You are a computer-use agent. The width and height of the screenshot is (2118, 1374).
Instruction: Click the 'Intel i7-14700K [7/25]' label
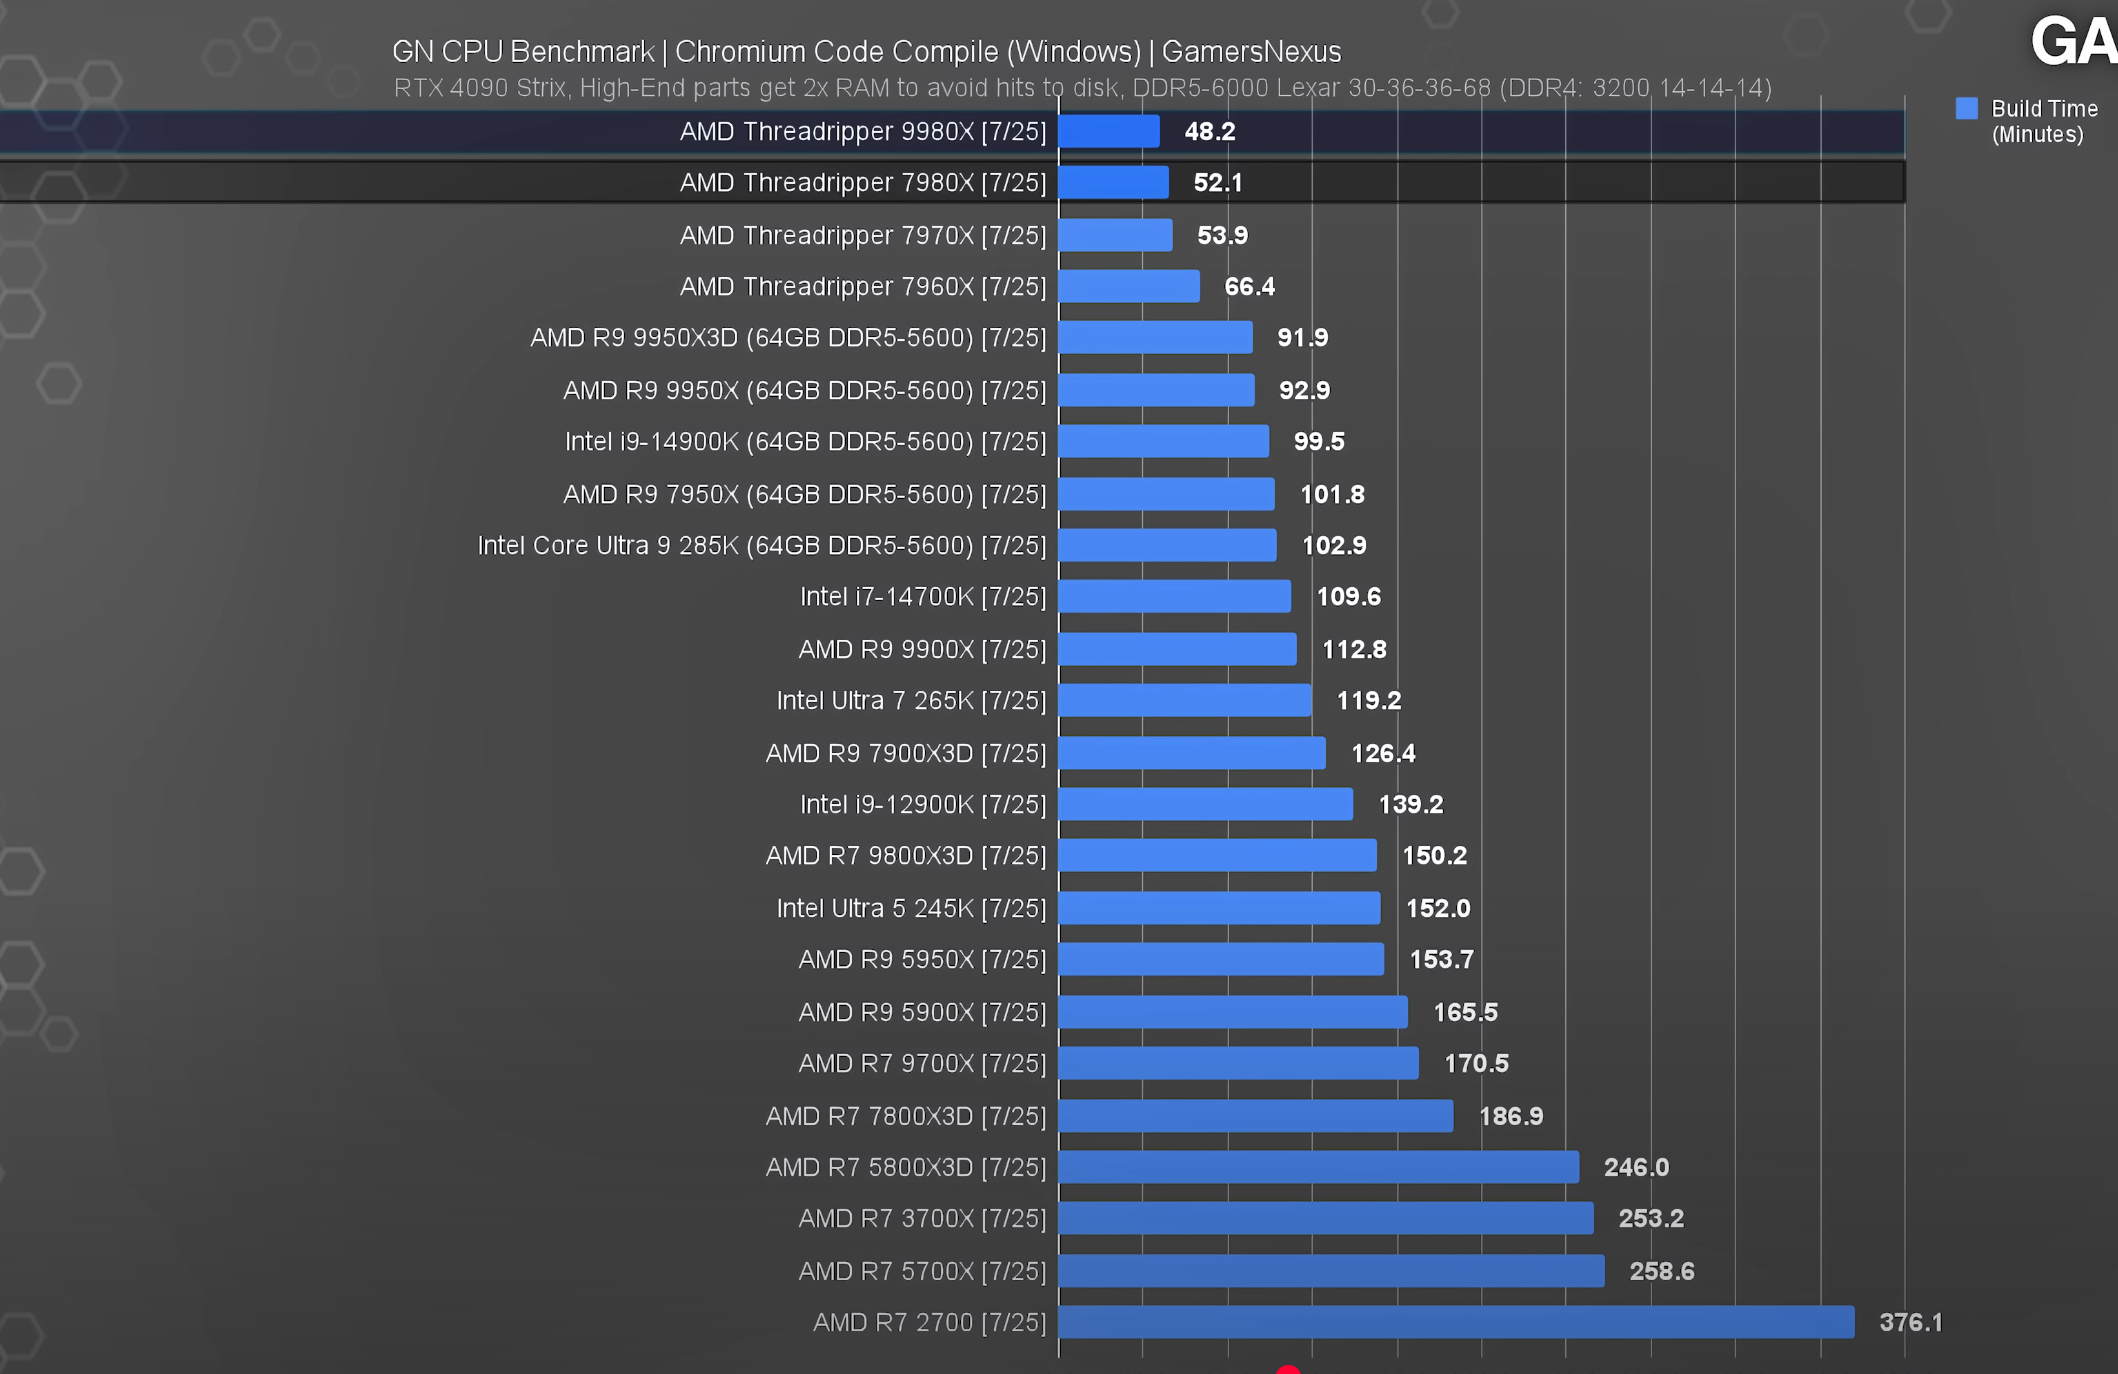(923, 596)
